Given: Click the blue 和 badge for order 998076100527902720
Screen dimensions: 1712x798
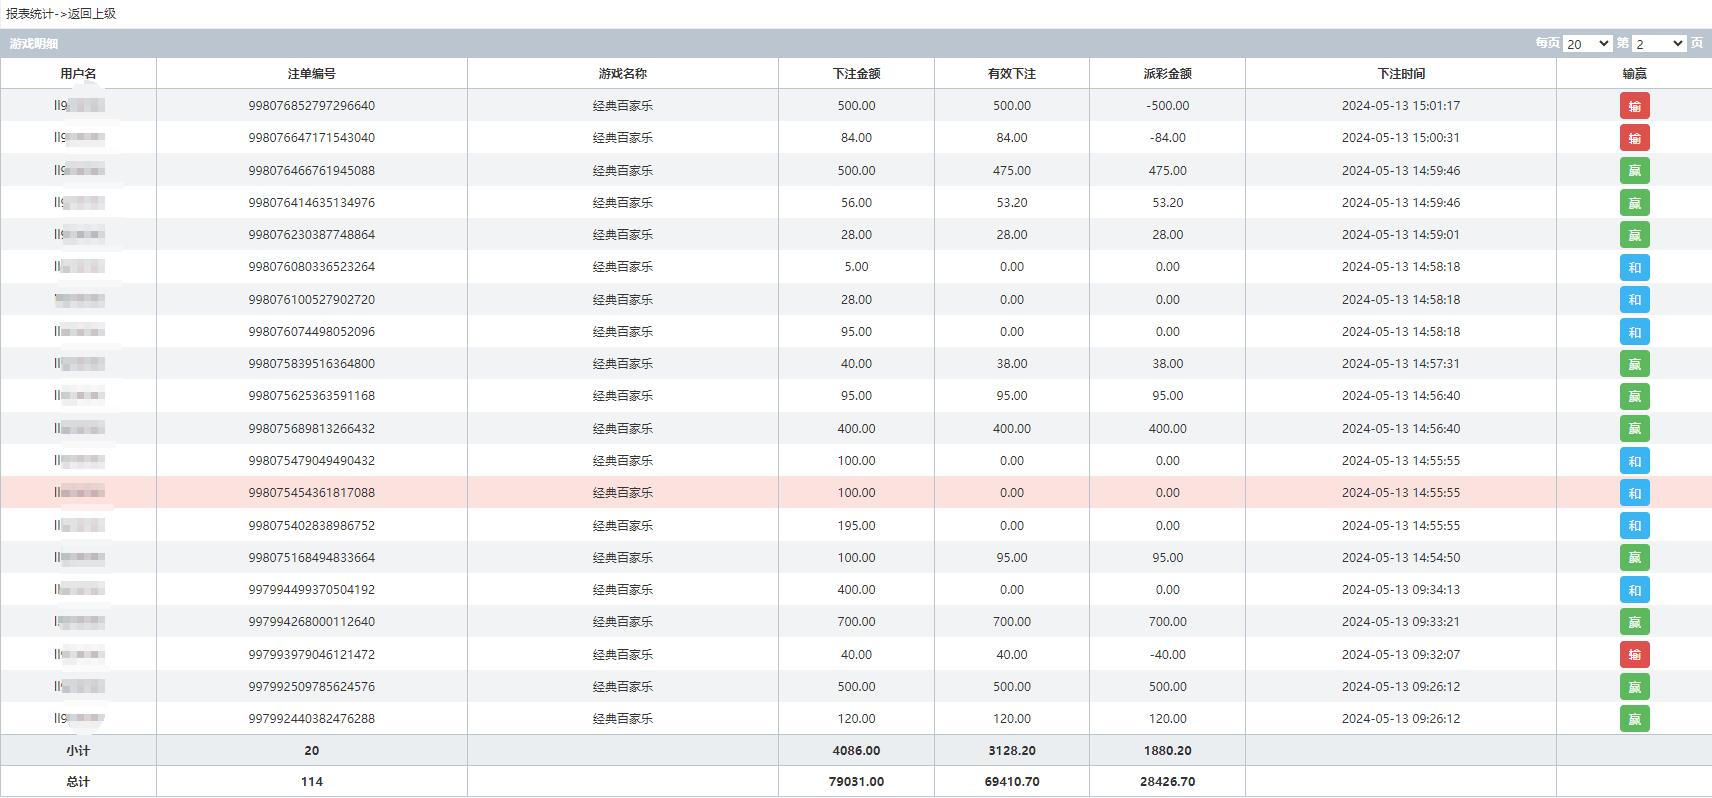Looking at the screenshot, I should point(1635,300).
